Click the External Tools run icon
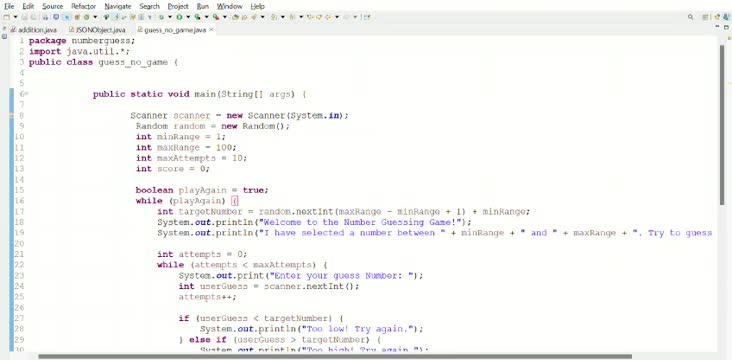 pos(216,17)
